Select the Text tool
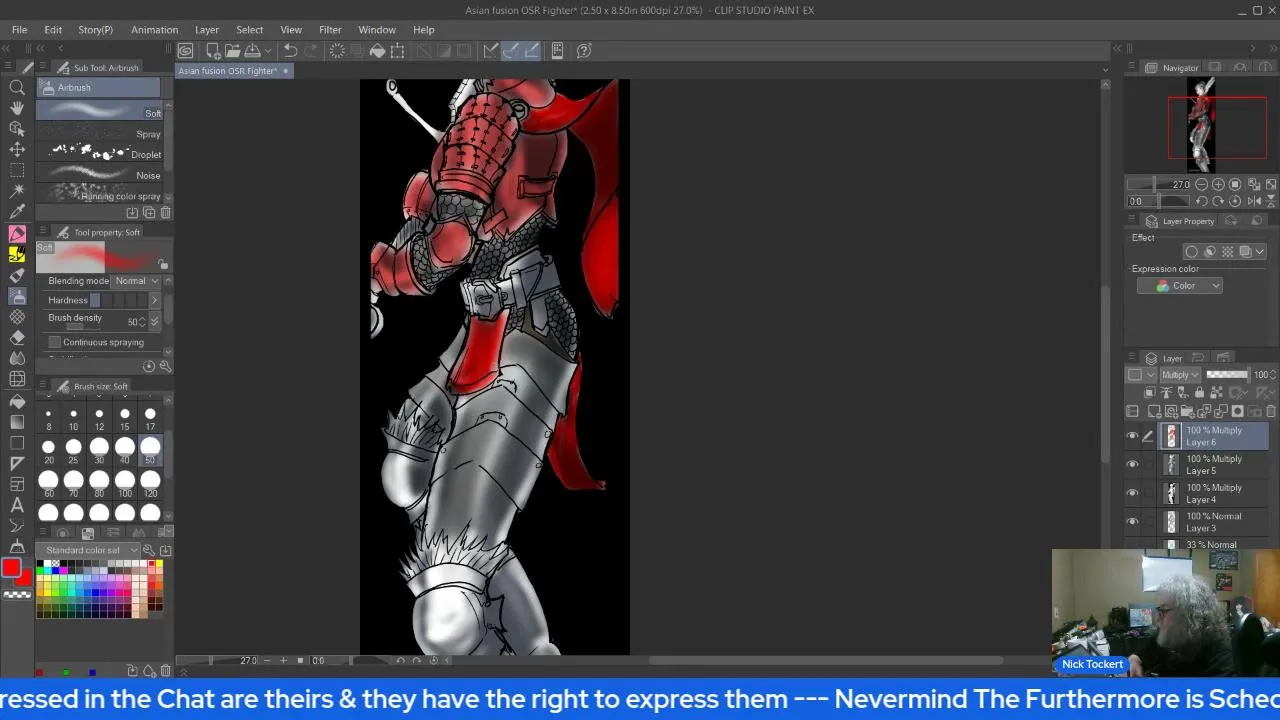The width and height of the screenshot is (1280, 720). [17, 505]
